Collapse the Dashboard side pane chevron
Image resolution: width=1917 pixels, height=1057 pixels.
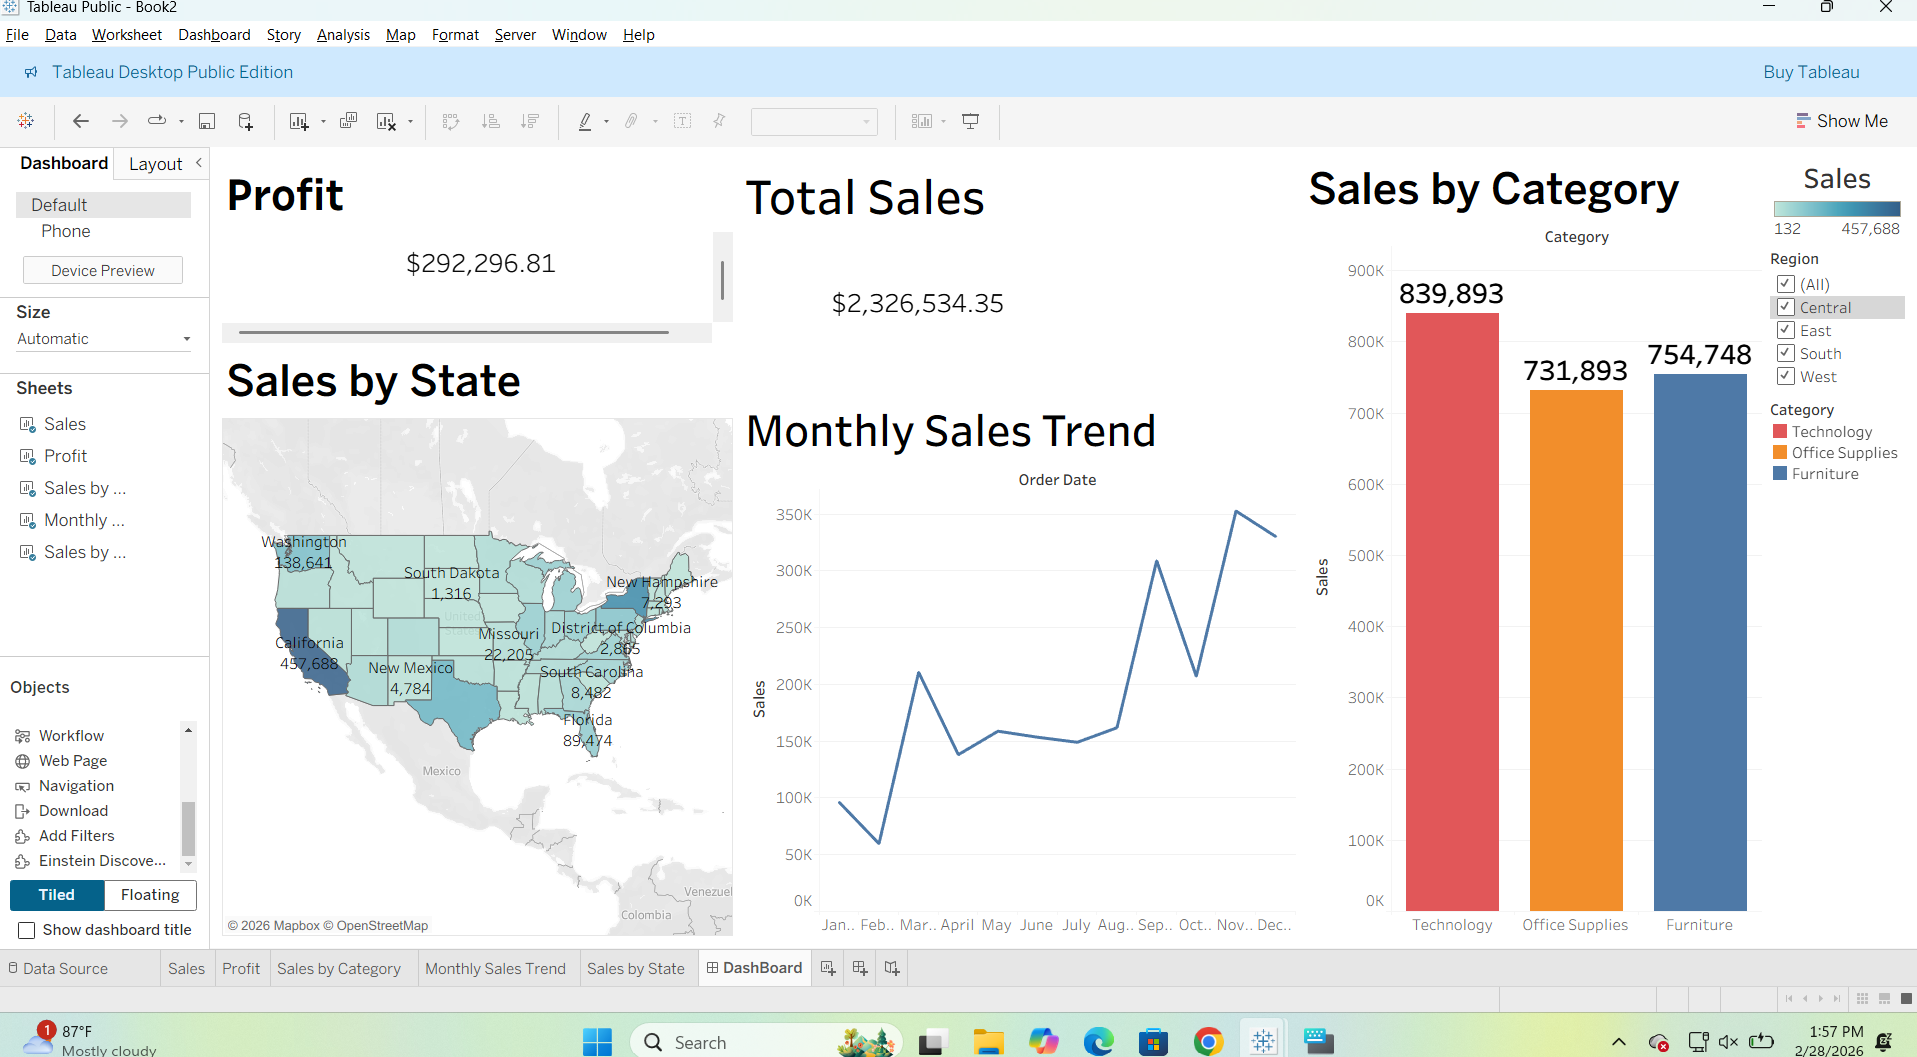199,163
